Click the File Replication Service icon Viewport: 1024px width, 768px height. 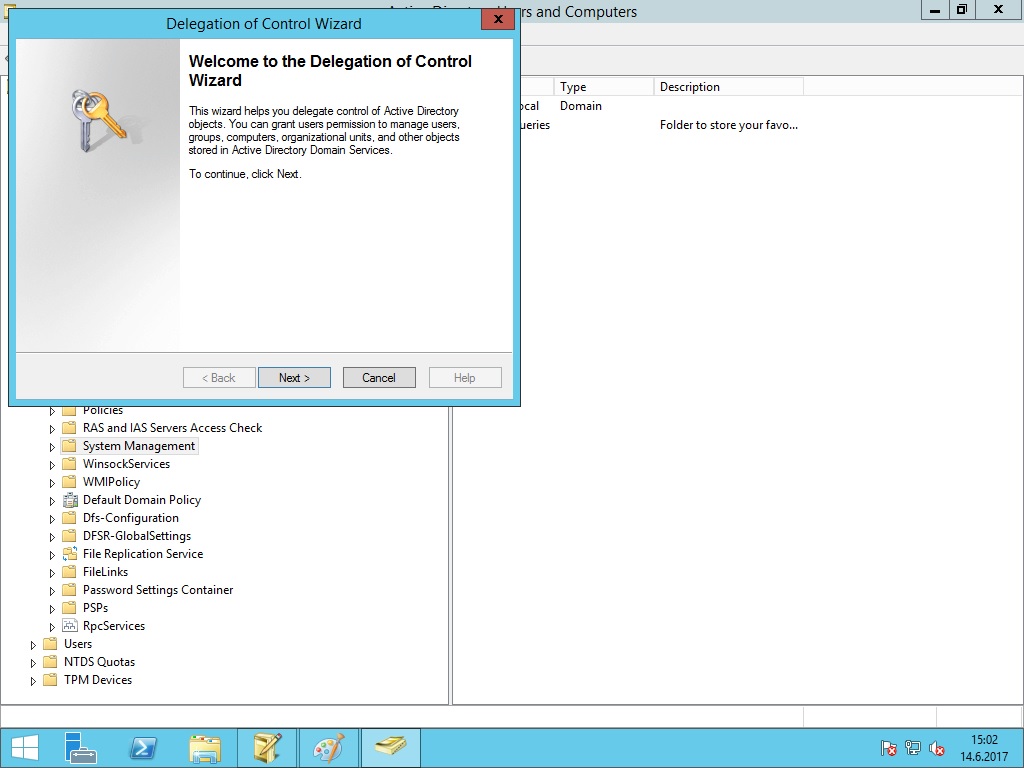69,554
